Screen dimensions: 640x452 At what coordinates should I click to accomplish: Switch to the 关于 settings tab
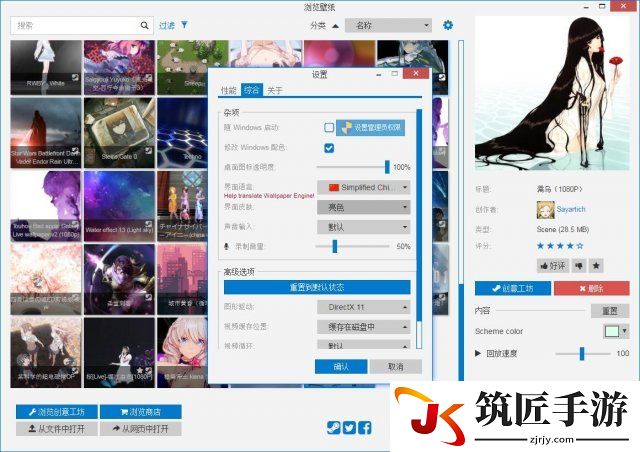point(275,90)
